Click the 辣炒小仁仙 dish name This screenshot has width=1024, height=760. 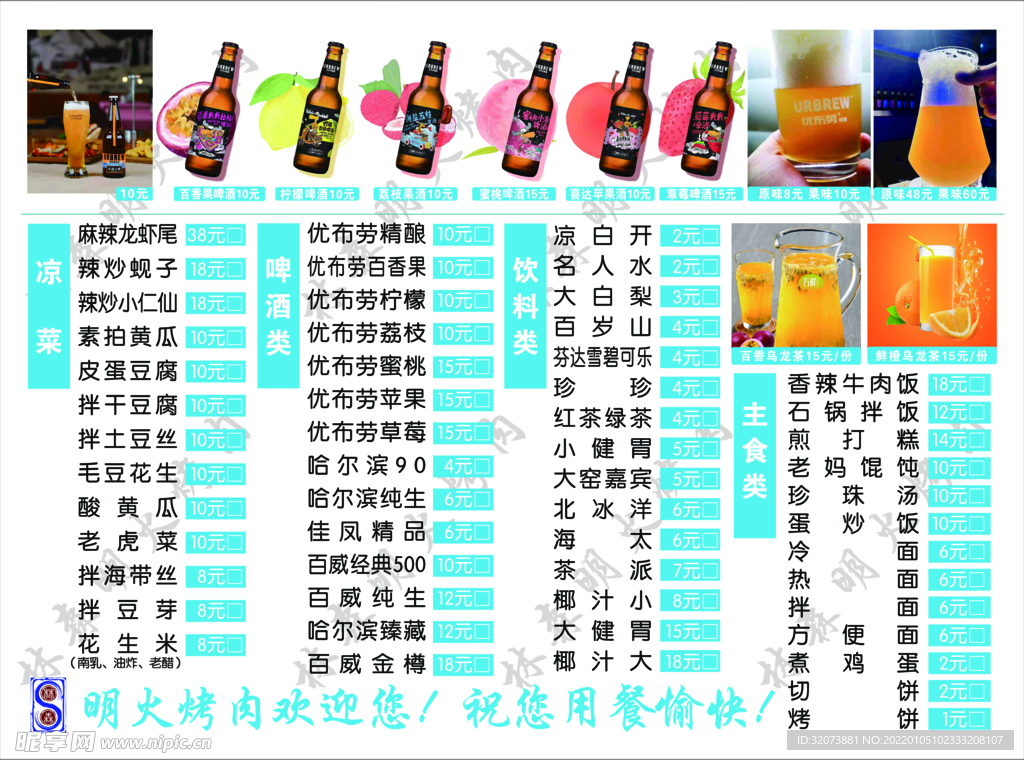pyautogui.click(x=128, y=302)
